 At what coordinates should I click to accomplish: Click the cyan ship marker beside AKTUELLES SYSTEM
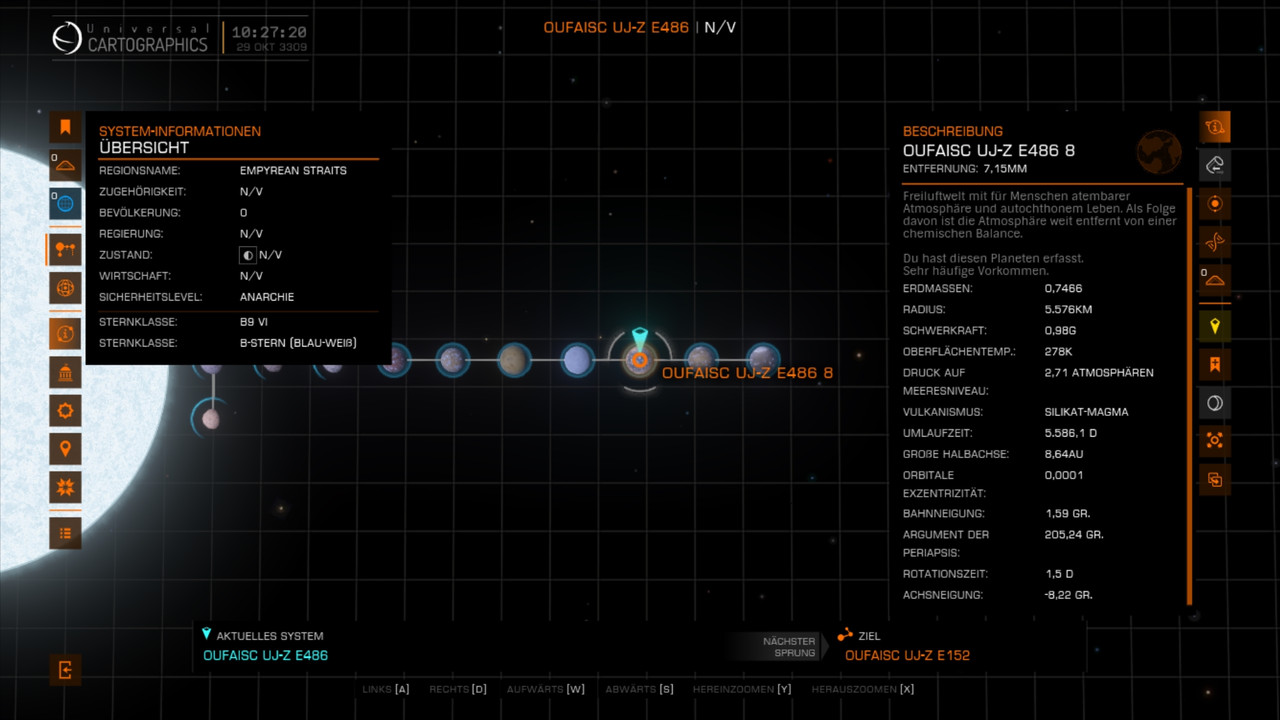point(207,634)
